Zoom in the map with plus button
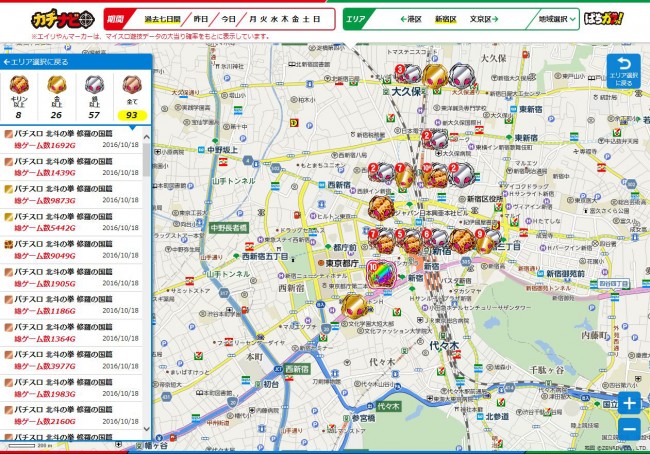 628,404
